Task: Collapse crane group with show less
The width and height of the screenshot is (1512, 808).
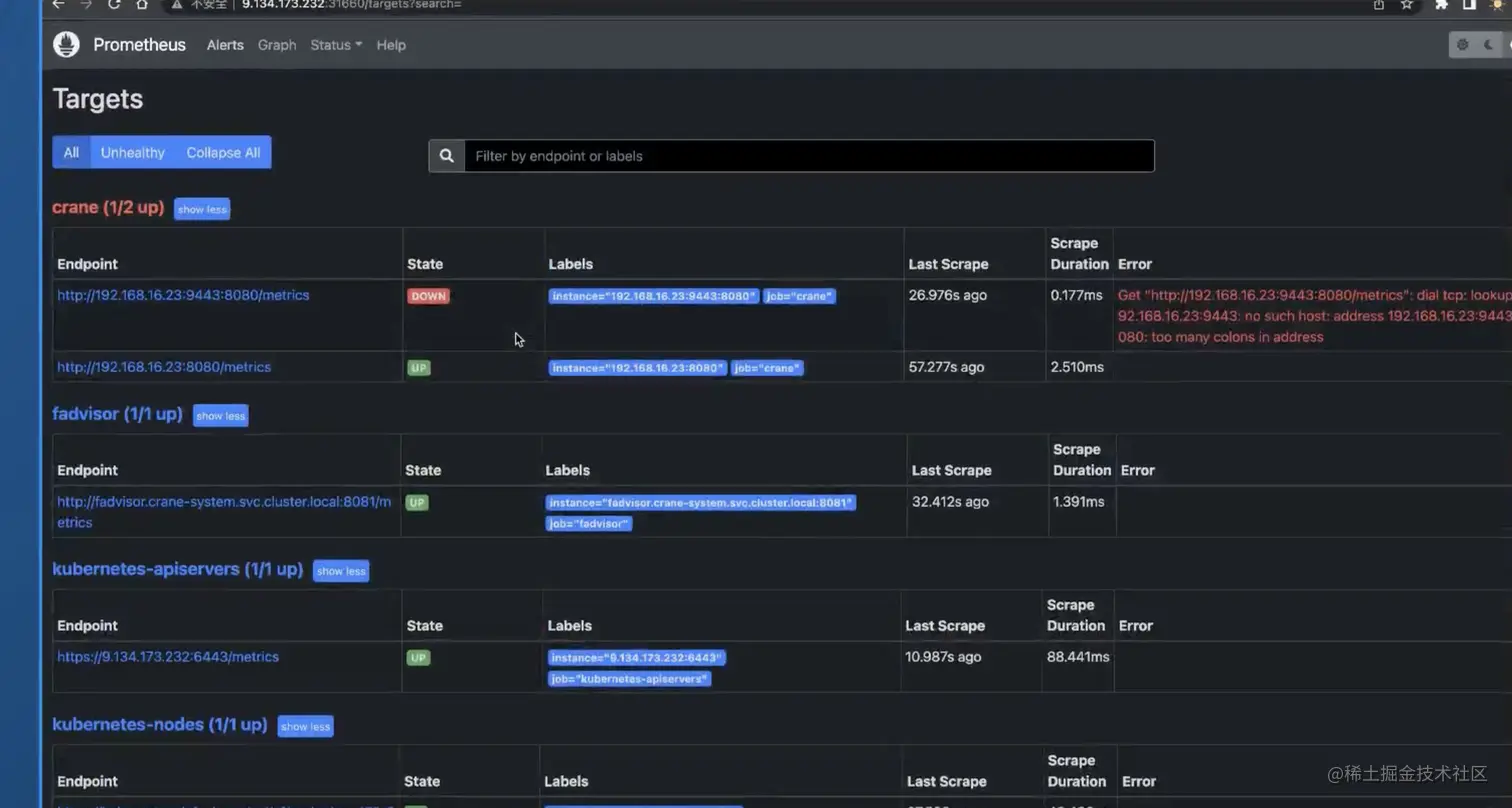Action: point(202,209)
